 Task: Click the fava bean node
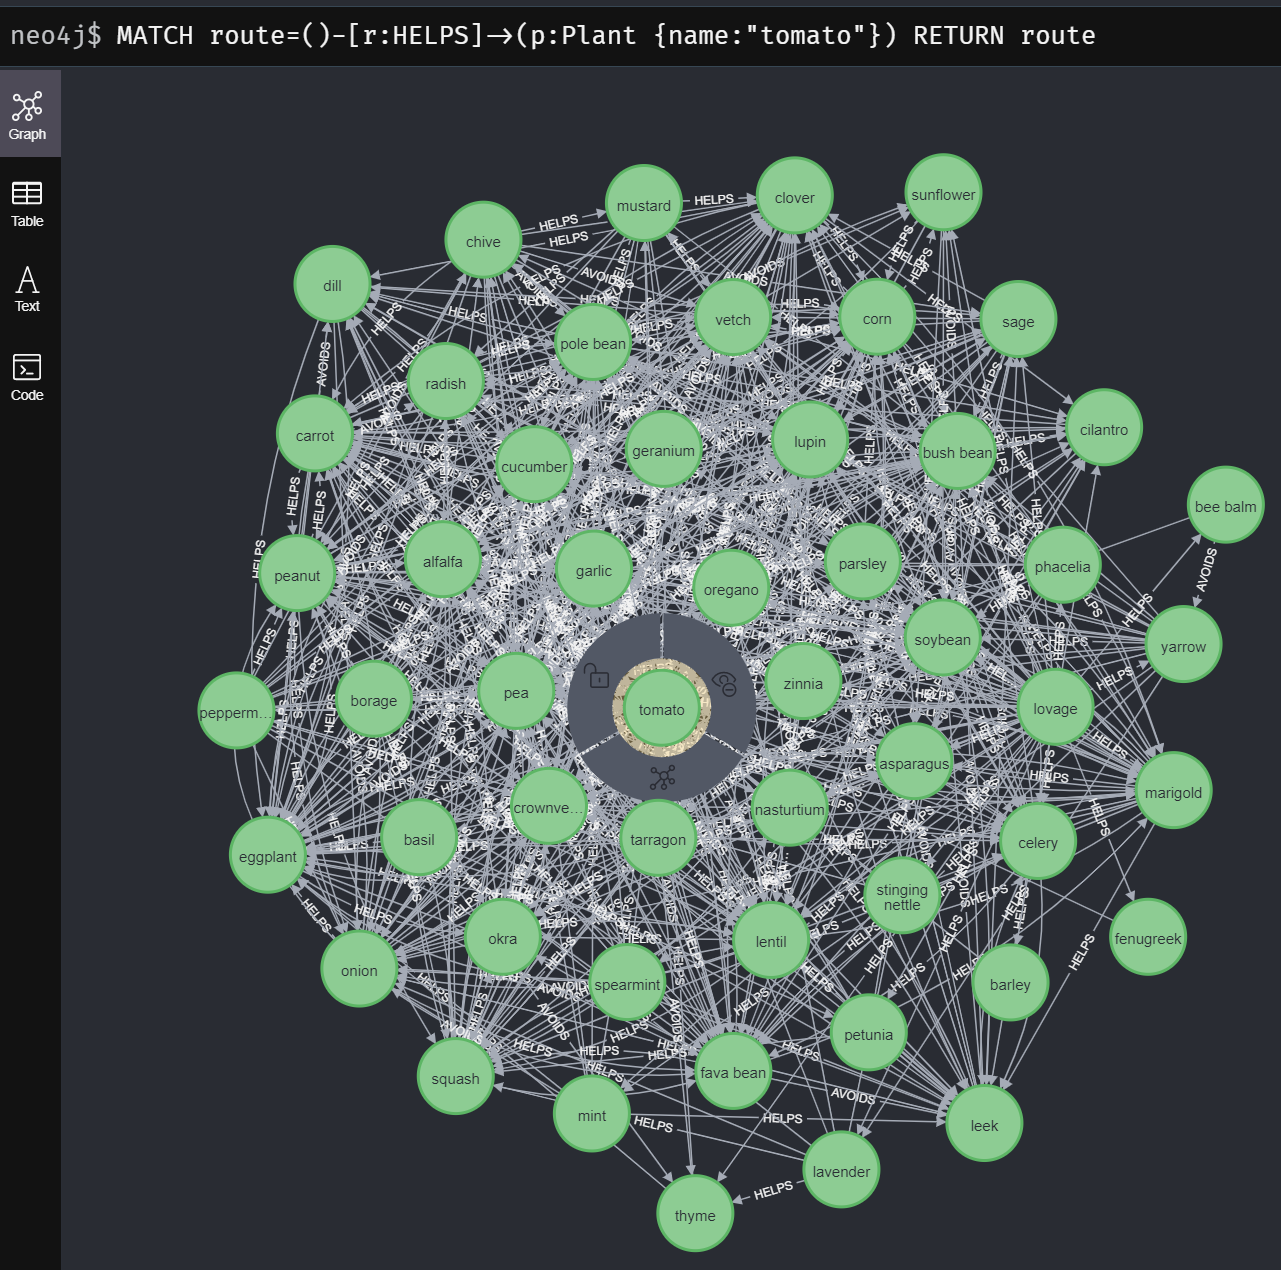click(x=733, y=1073)
